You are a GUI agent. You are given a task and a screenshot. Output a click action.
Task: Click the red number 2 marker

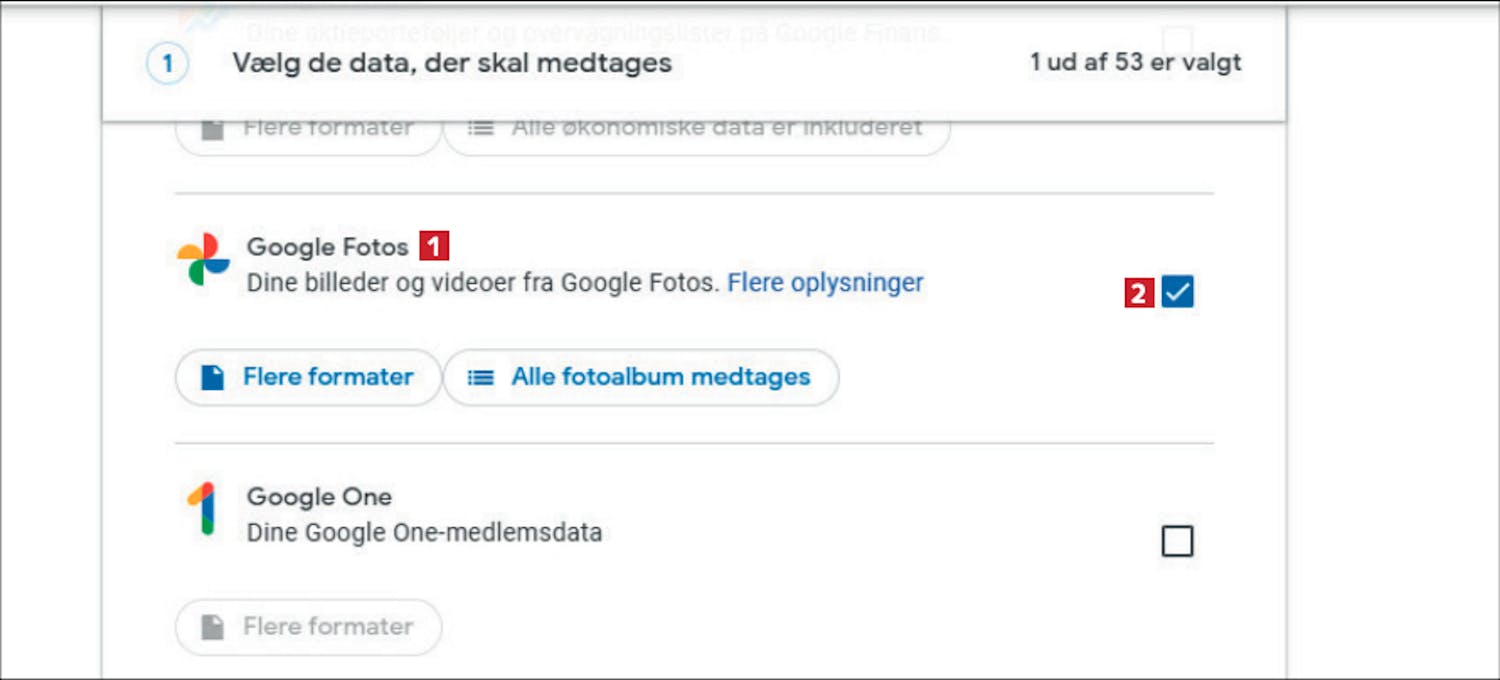[1139, 293]
